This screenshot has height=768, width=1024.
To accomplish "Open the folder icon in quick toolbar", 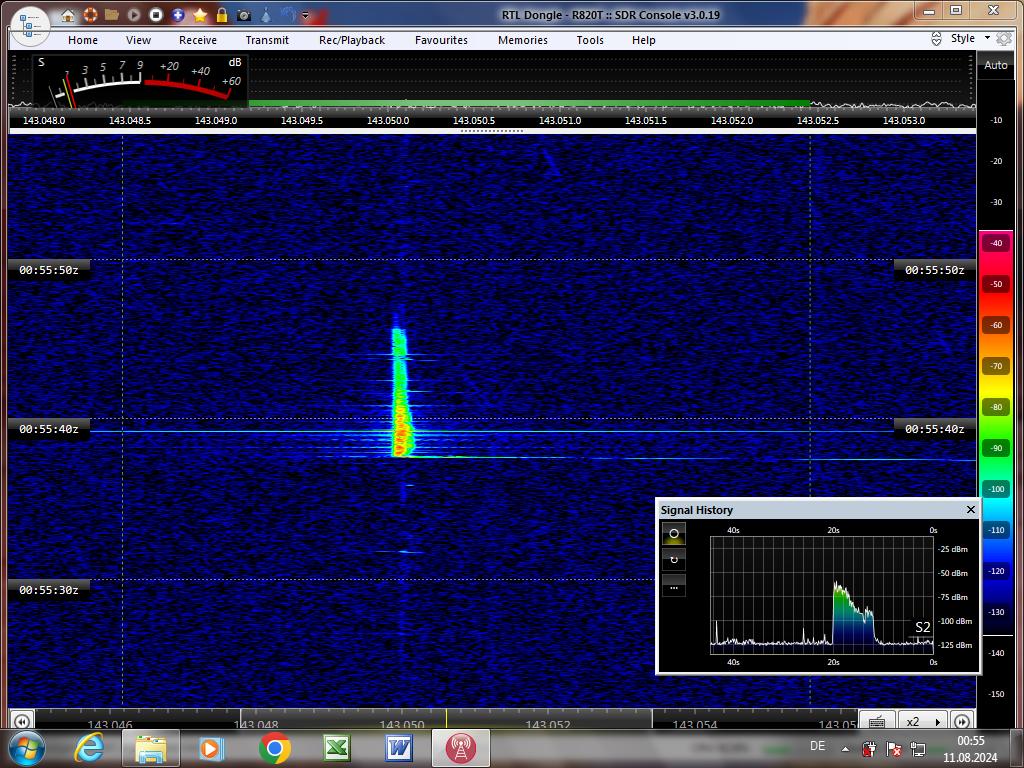I will coord(112,14).
